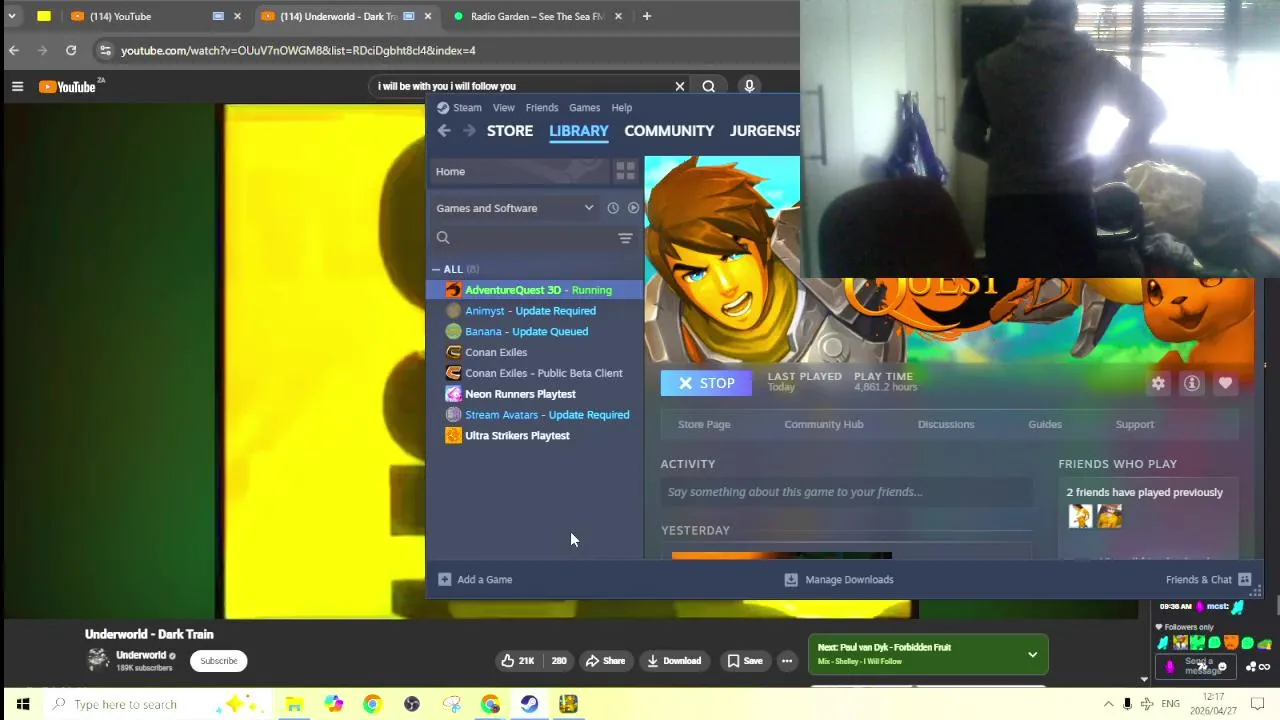The height and width of the screenshot is (720, 1280).
Task: Start YouTube voice search microphone
Action: (x=749, y=86)
